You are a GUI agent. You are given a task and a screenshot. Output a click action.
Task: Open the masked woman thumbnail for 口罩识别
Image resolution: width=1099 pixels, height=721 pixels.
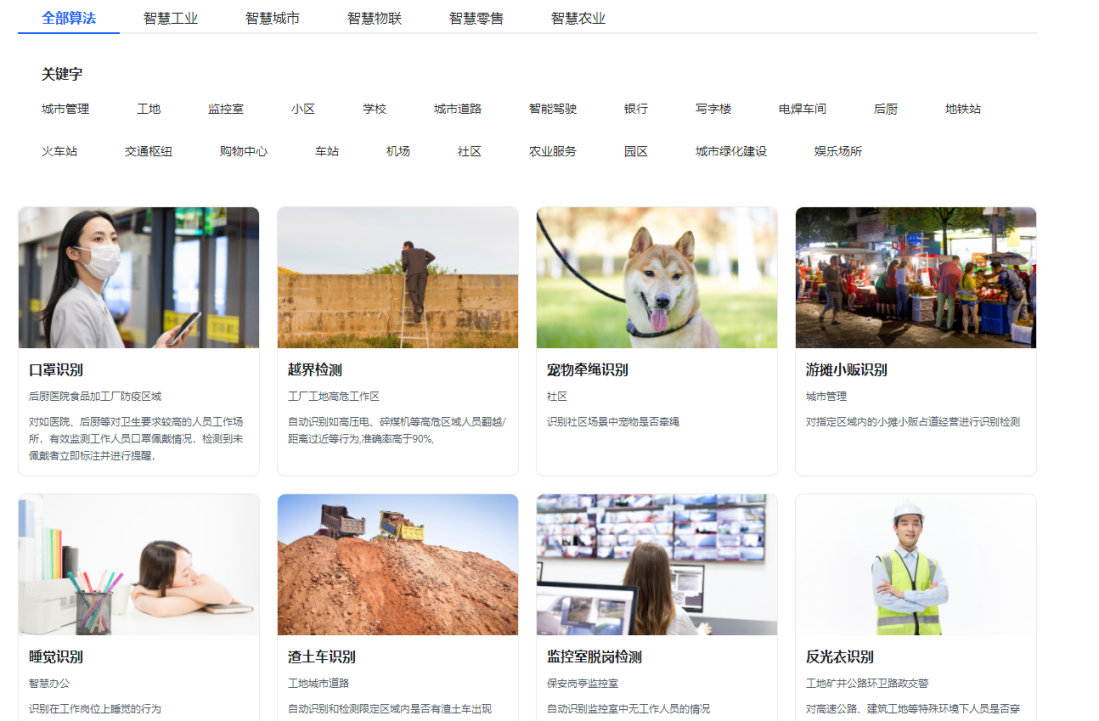coord(139,277)
